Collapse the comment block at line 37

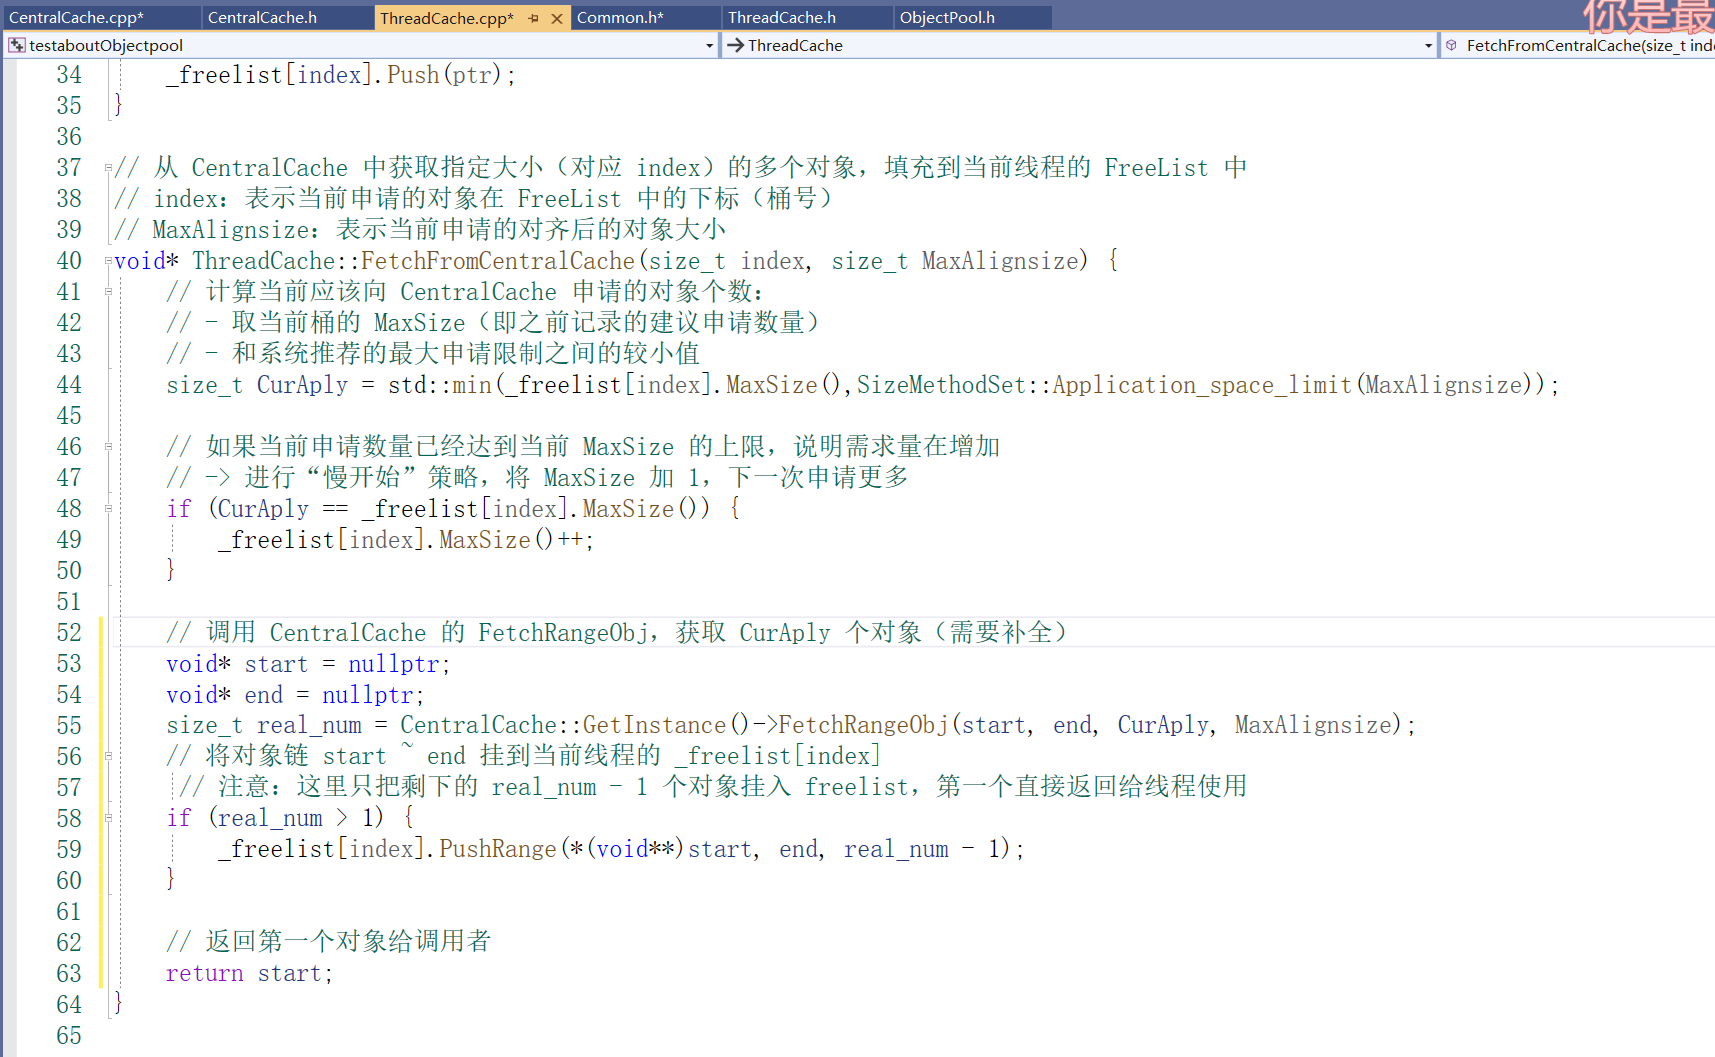tap(108, 168)
